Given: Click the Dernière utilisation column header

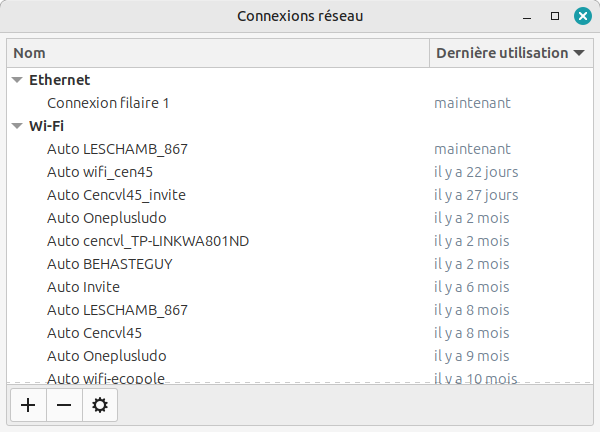Looking at the screenshot, I should pyautogui.click(x=502, y=53).
